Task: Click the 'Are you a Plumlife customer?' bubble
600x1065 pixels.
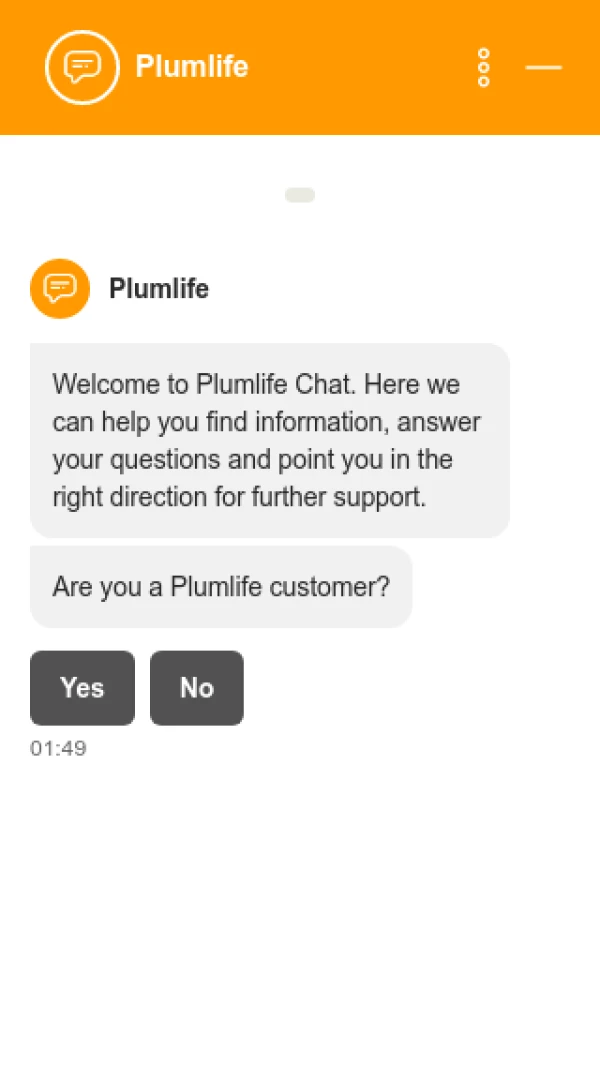Action: pos(221,587)
